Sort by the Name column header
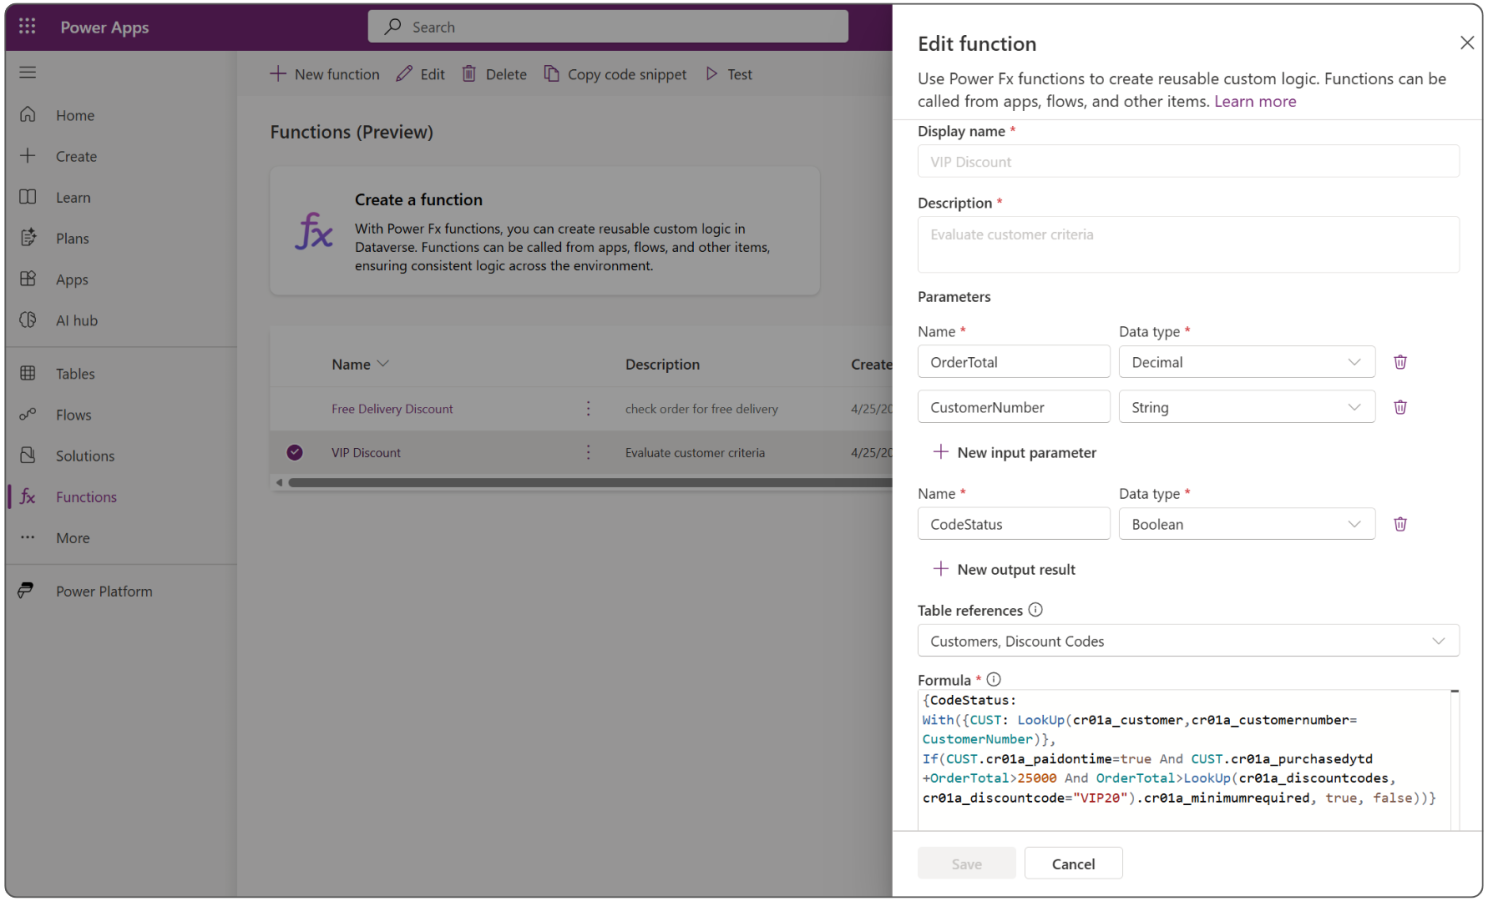The image size is (1488, 901). [360, 364]
